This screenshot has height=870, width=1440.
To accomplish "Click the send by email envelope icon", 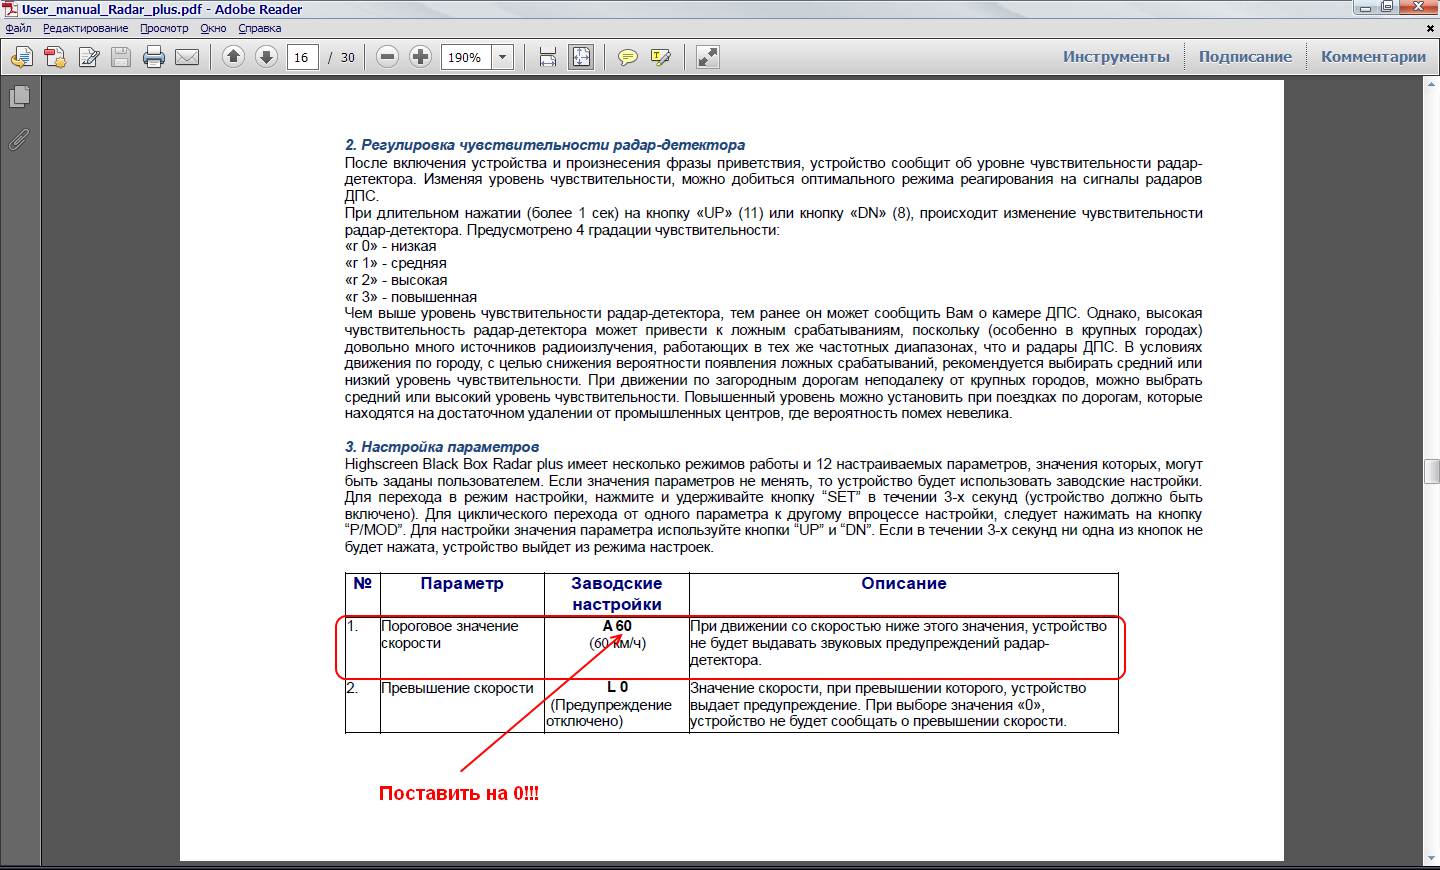I will 187,57.
